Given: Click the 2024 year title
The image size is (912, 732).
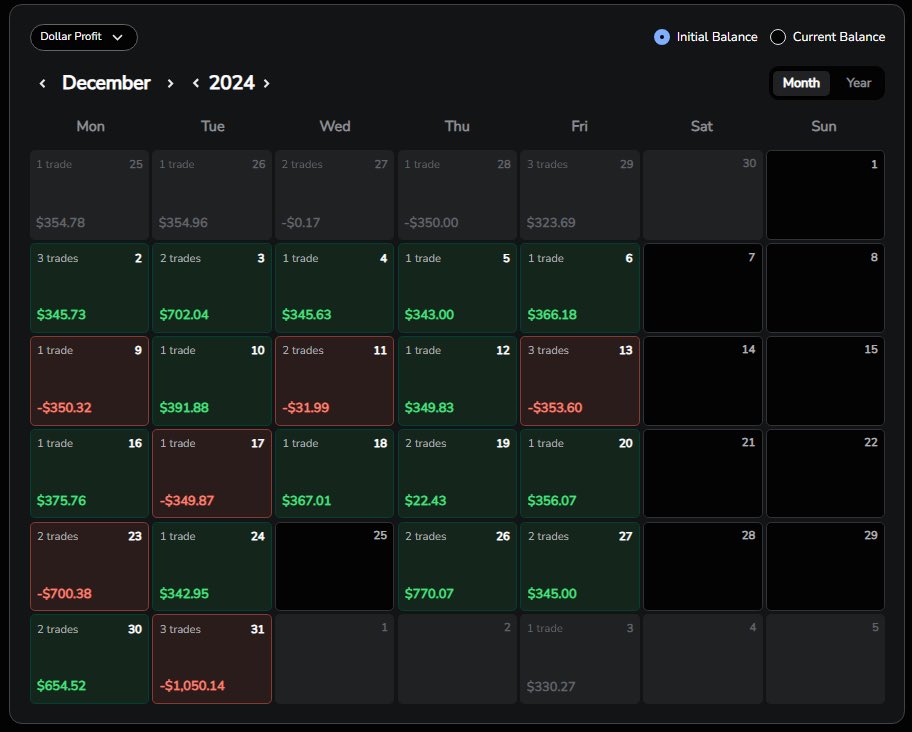Looking at the screenshot, I should 231,83.
